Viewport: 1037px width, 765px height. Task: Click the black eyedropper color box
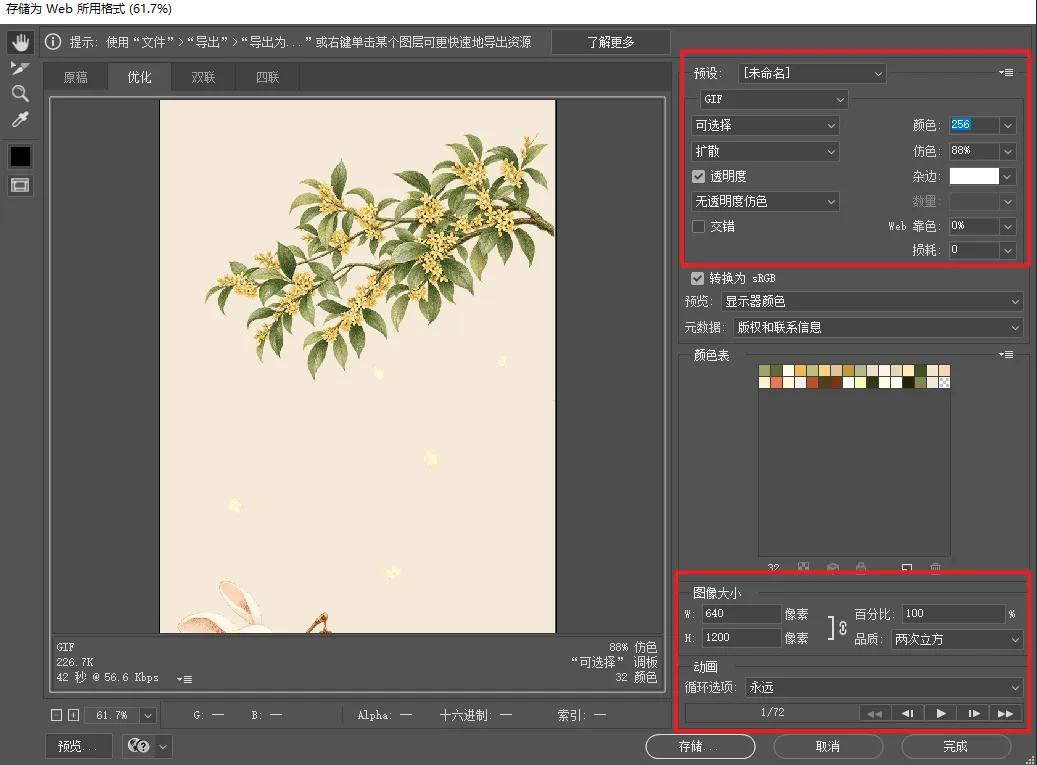[x=21, y=157]
